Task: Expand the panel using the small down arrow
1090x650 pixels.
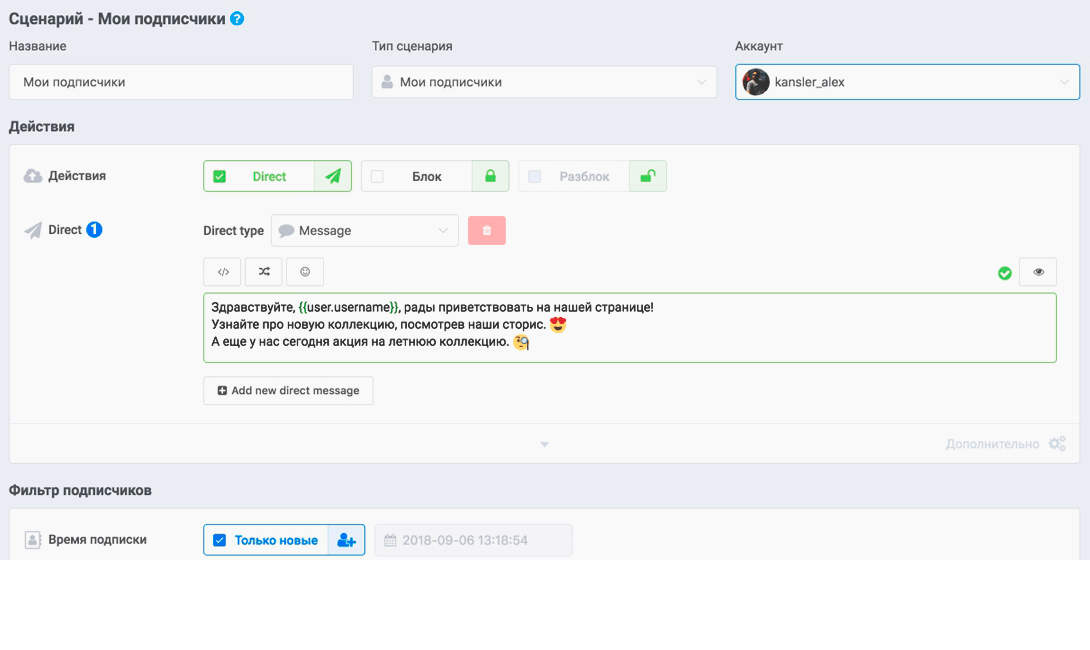Action: (544, 444)
